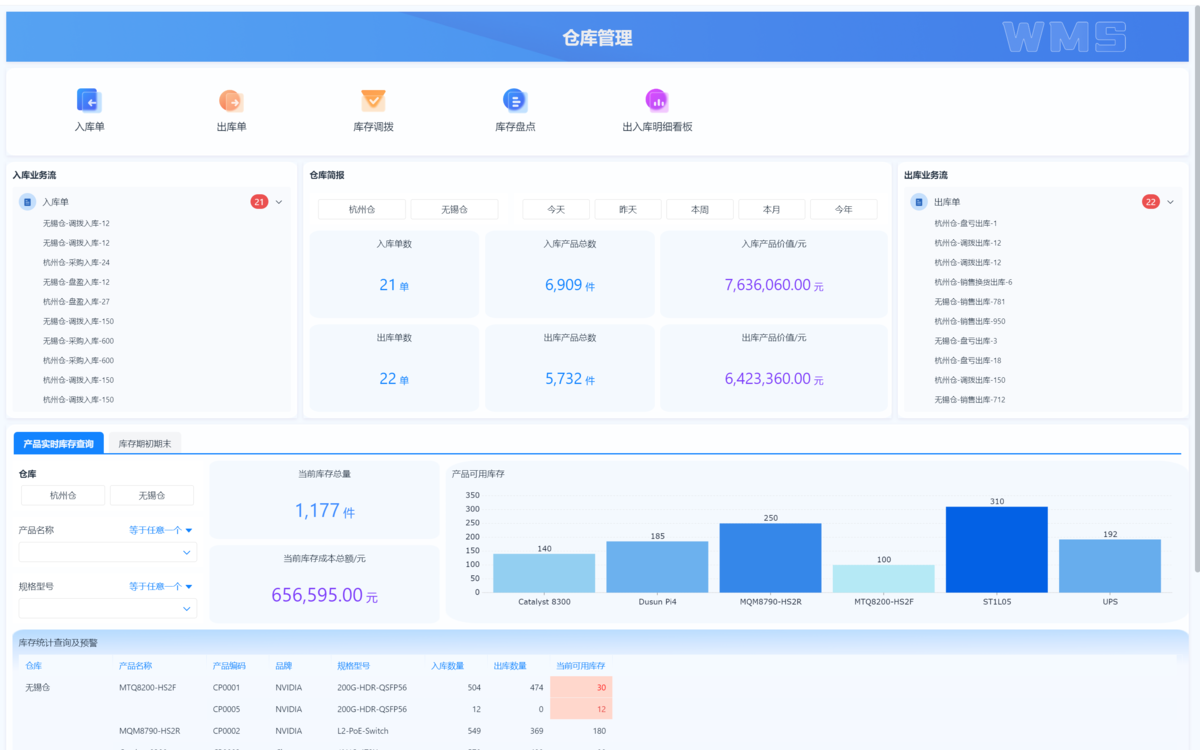Click the ST1L05 bar showing 310

click(x=997, y=550)
